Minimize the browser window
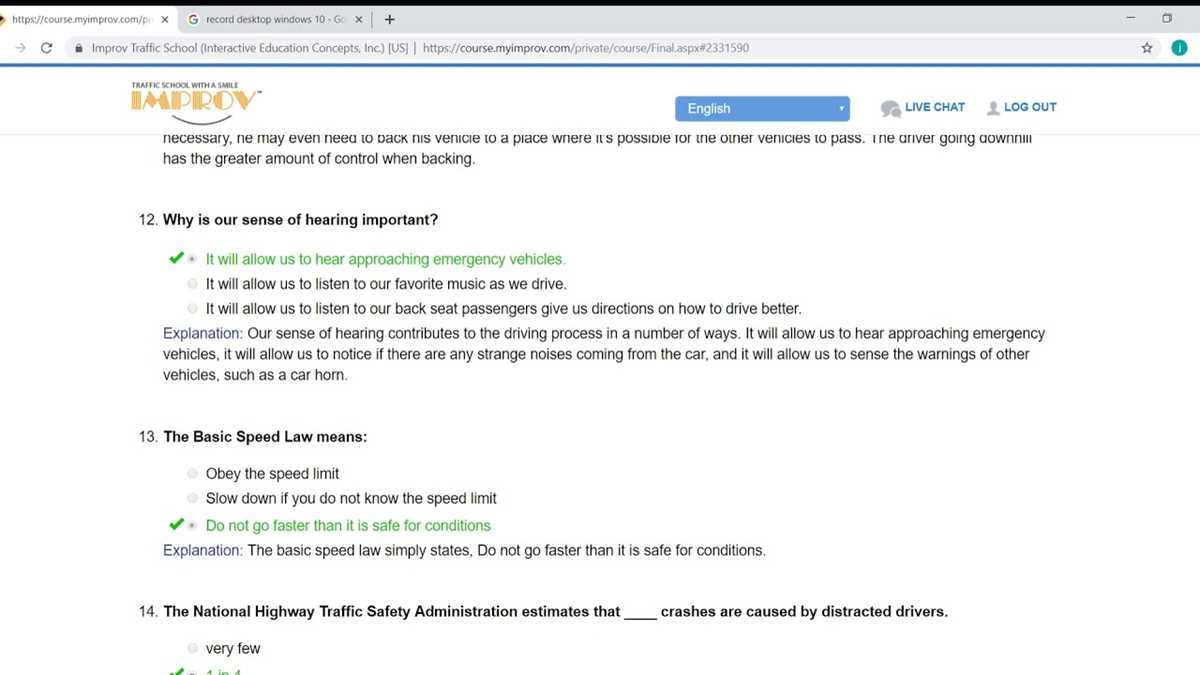This screenshot has height=675, width=1200. pyautogui.click(x=1131, y=18)
